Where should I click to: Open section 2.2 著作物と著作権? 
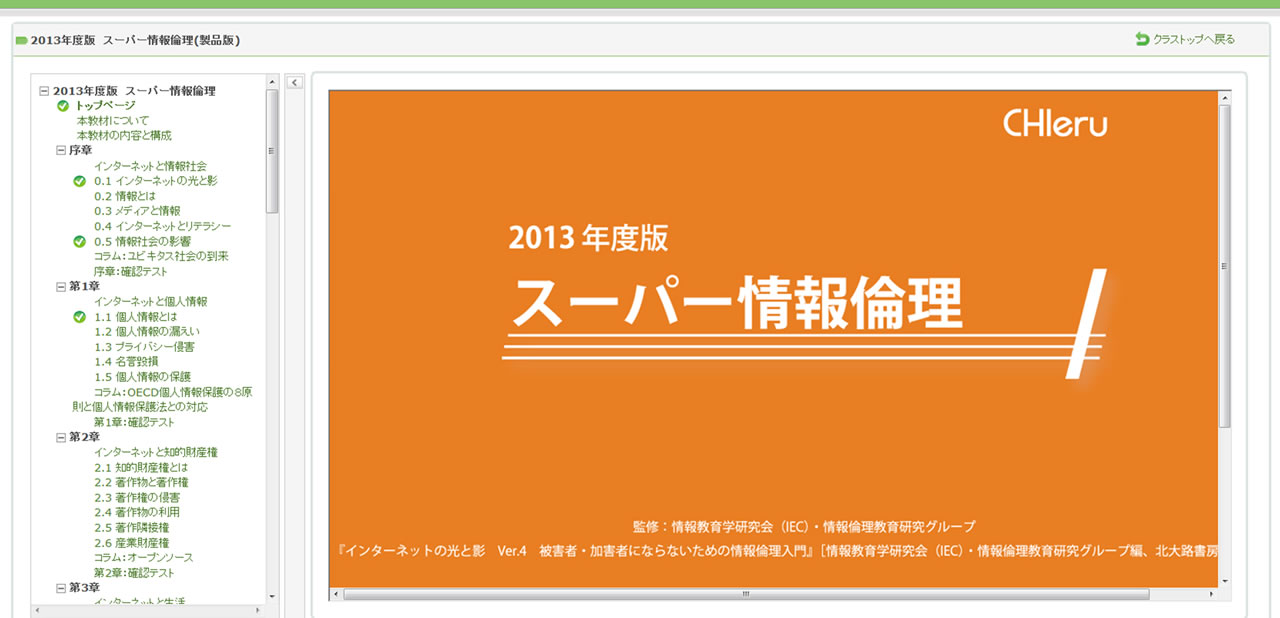pos(141,483)
